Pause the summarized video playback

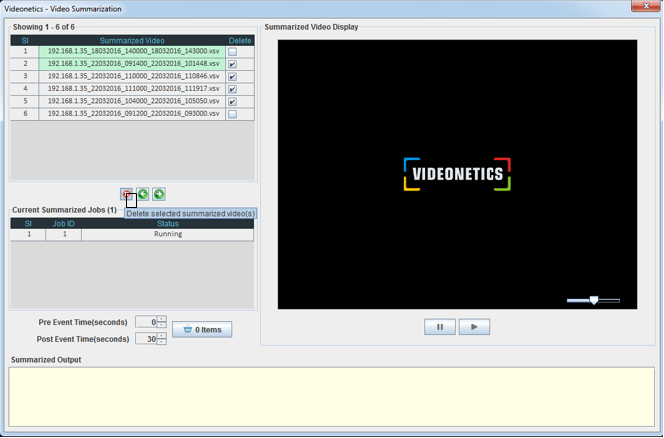point(440,327)
